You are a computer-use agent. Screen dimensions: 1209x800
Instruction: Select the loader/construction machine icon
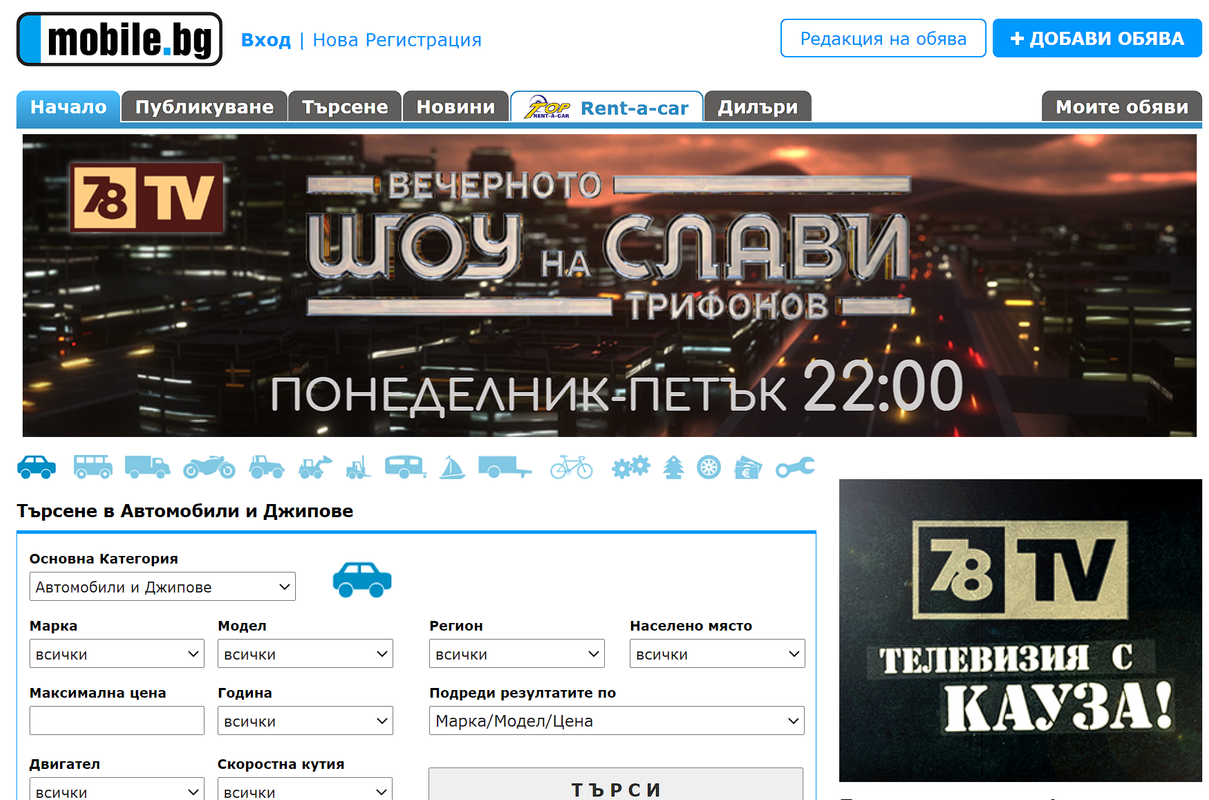coord(315,466)
